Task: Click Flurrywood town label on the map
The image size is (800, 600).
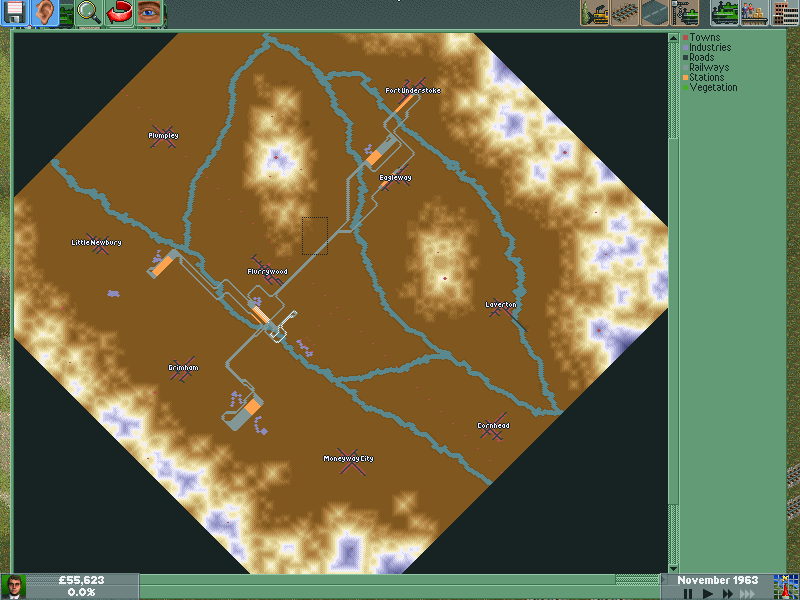Action: [267, 271]
